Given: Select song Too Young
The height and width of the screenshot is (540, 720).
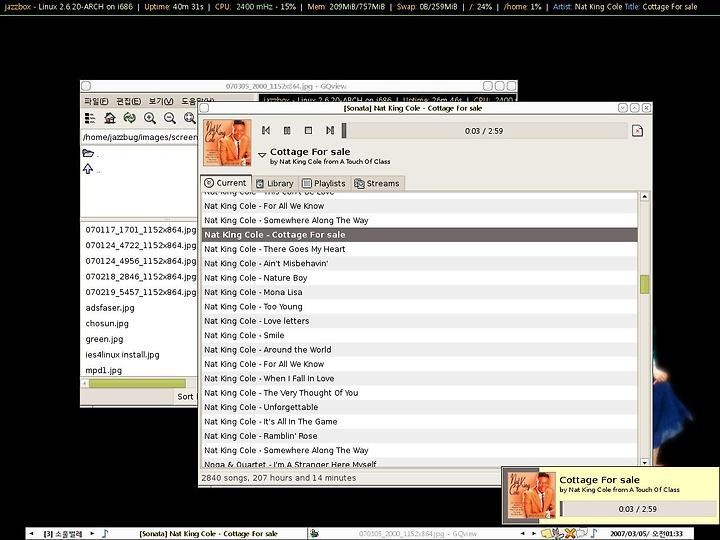Looking at the screenshot, I should click(419, 307).
